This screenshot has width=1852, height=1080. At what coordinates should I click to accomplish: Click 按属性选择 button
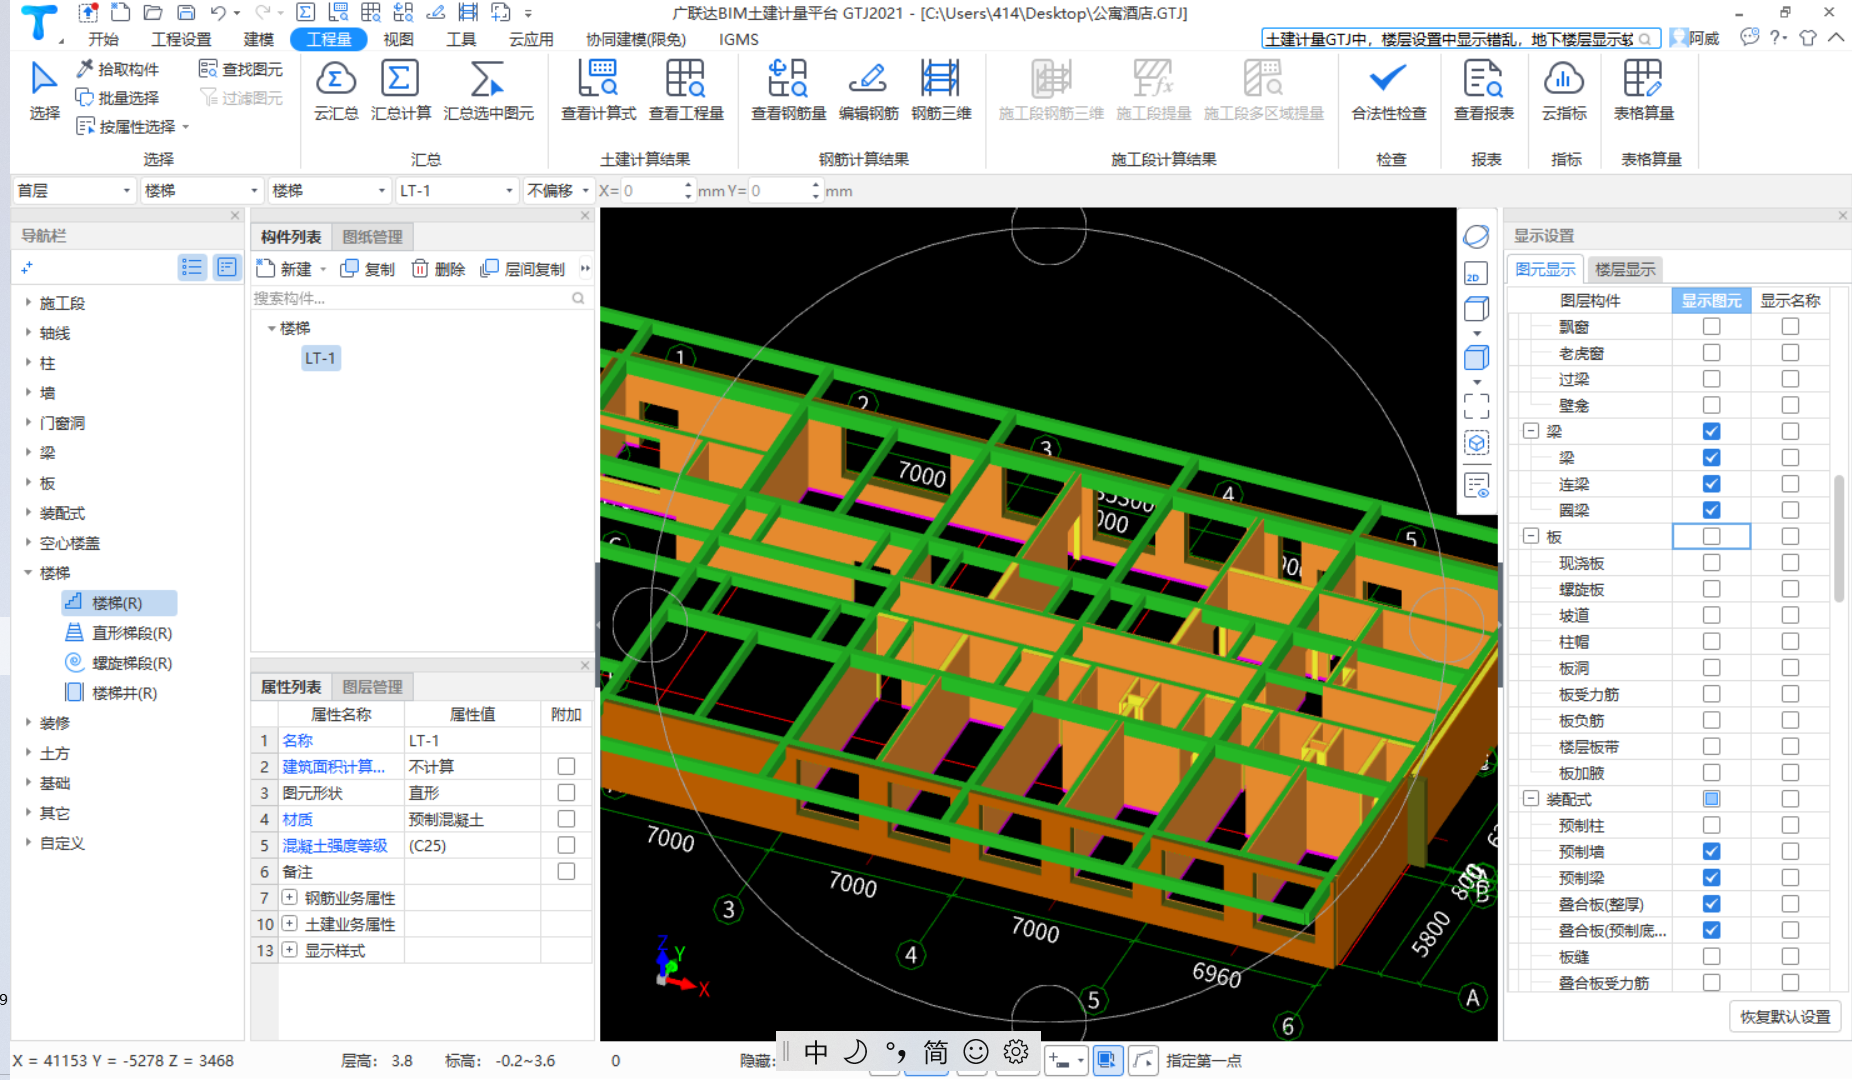[x=132, y=127]
